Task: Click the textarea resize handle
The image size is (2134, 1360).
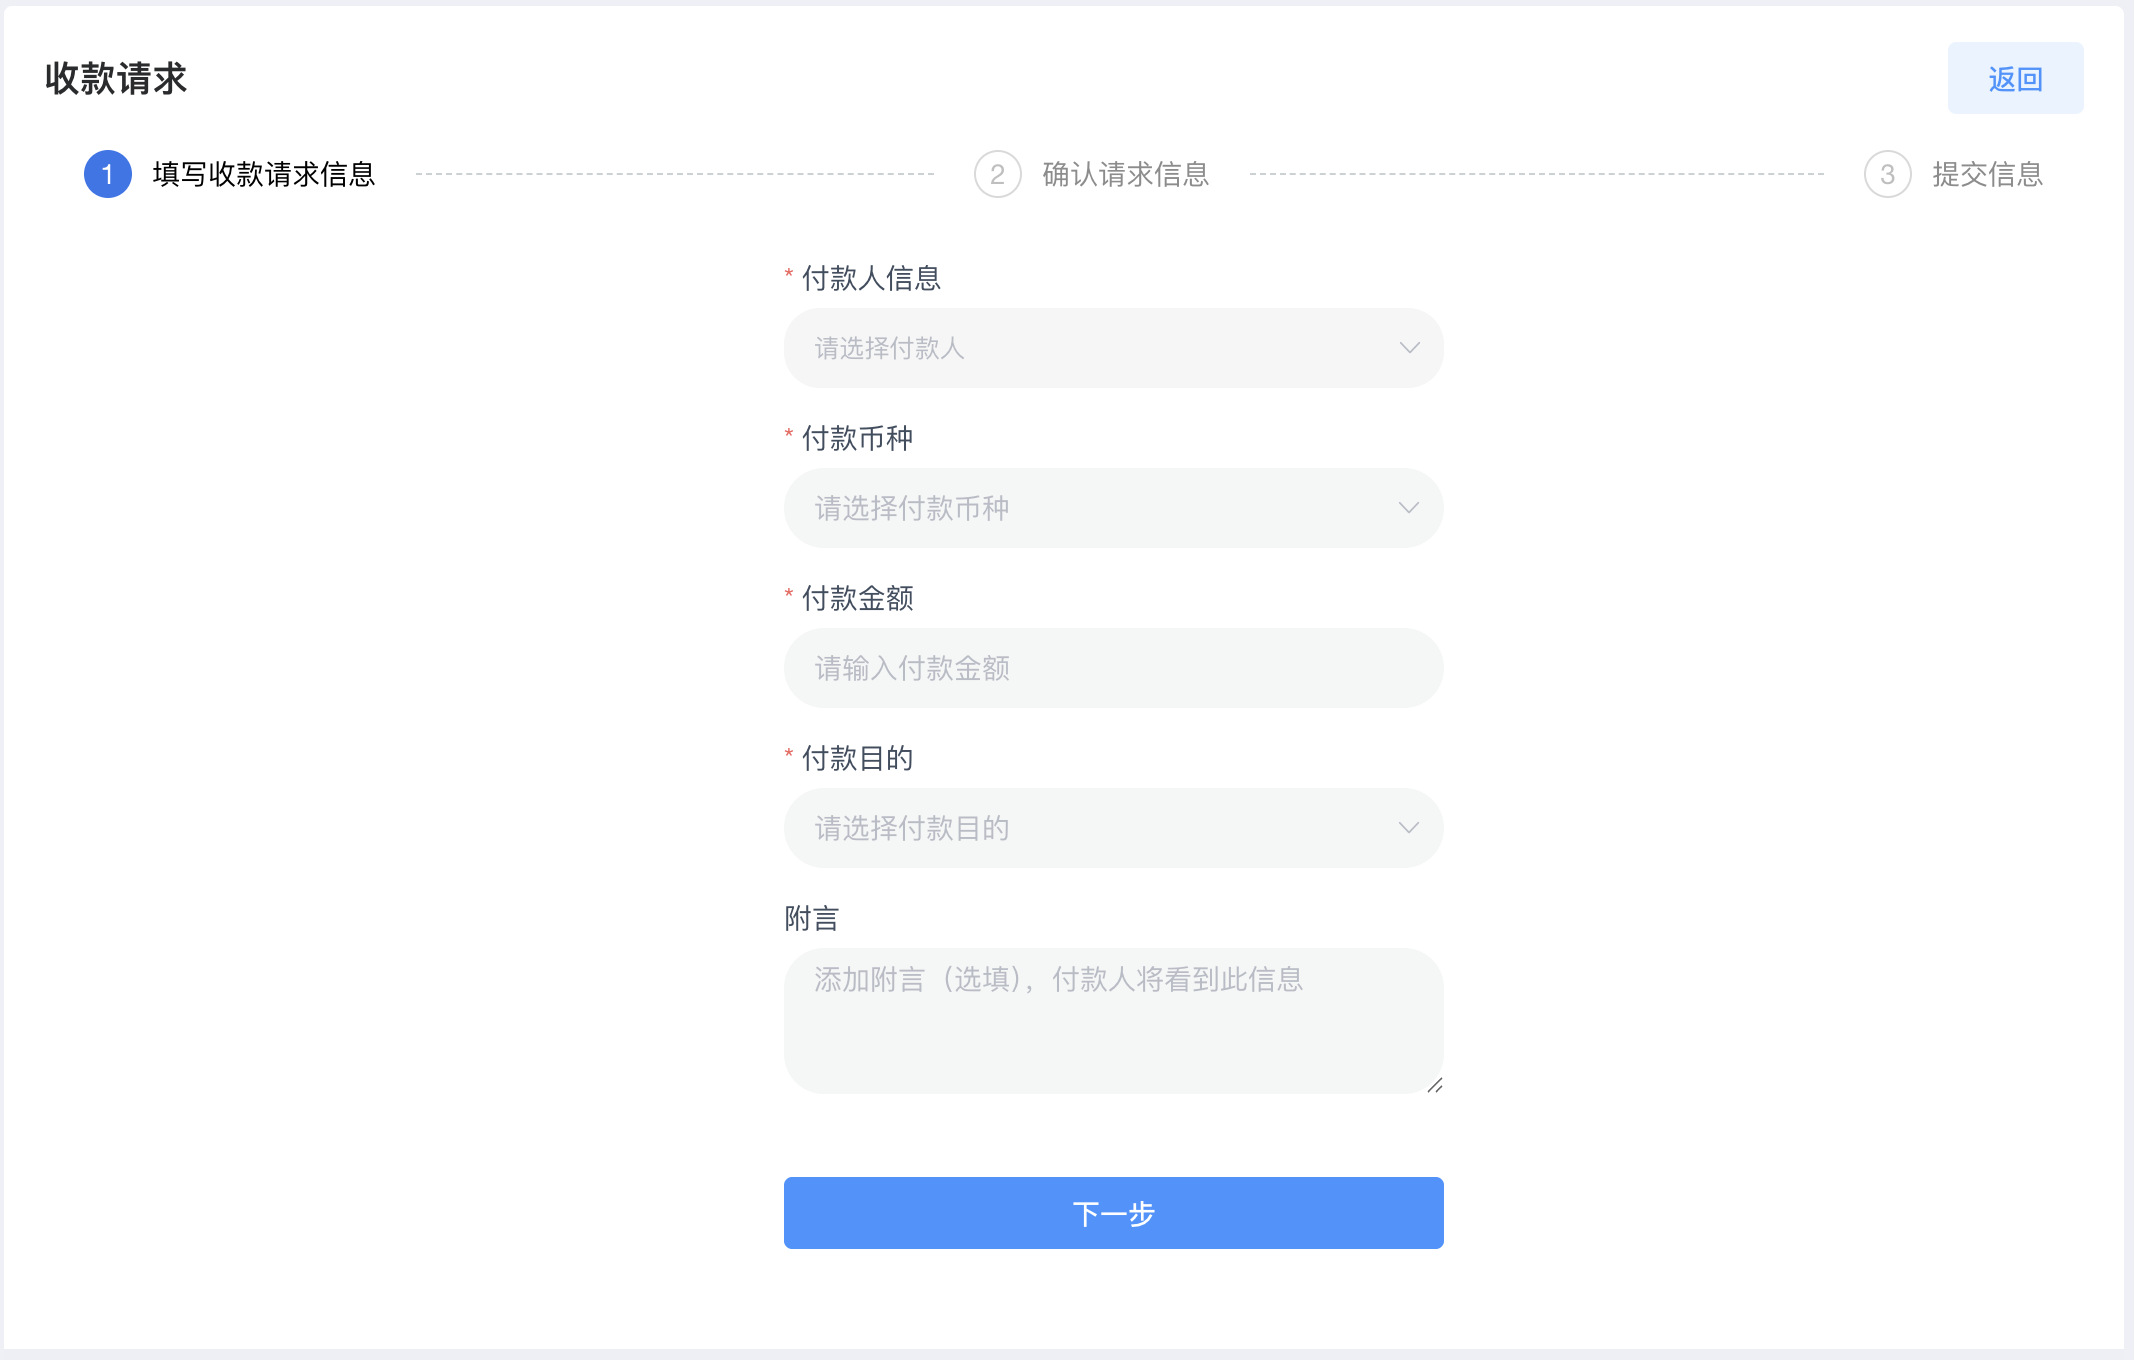Action: pyautogui.click(x=1435, y=1085)
